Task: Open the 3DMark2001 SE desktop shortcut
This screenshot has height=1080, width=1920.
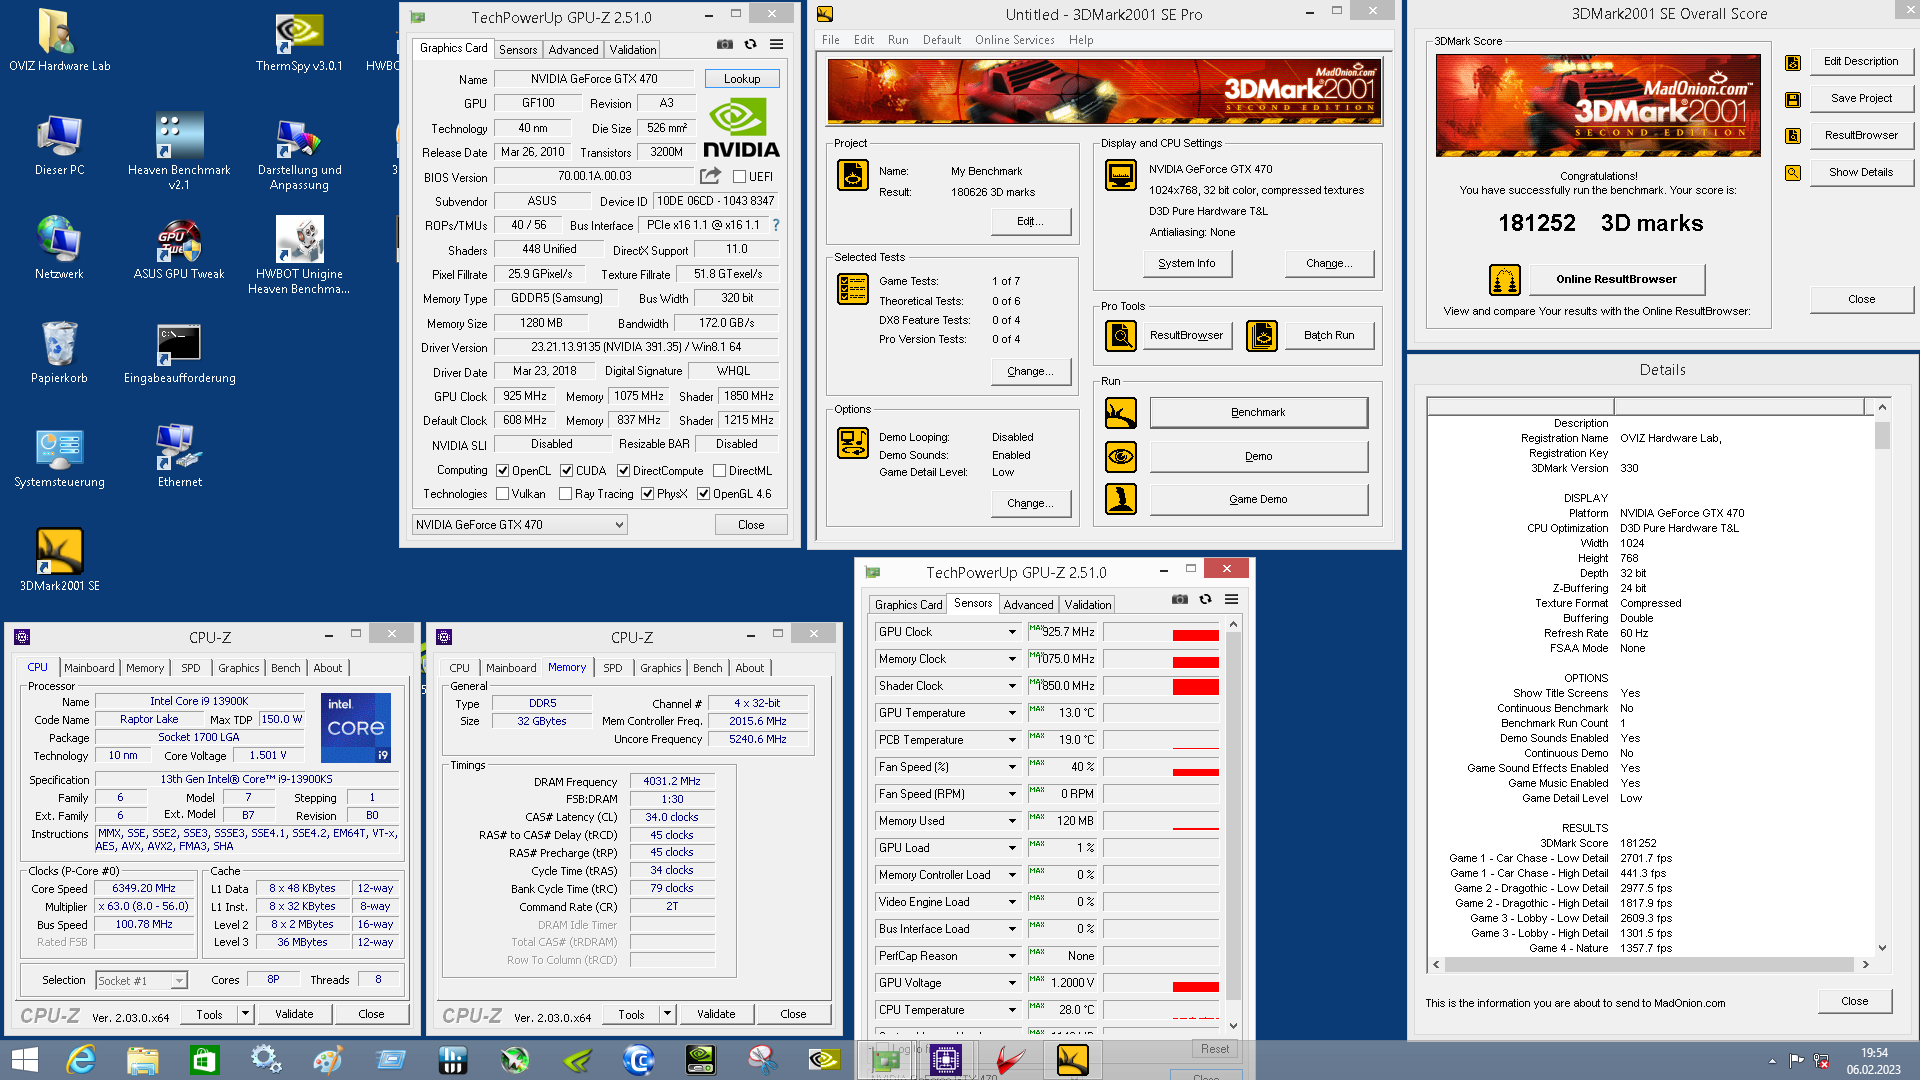Action: 59,561
